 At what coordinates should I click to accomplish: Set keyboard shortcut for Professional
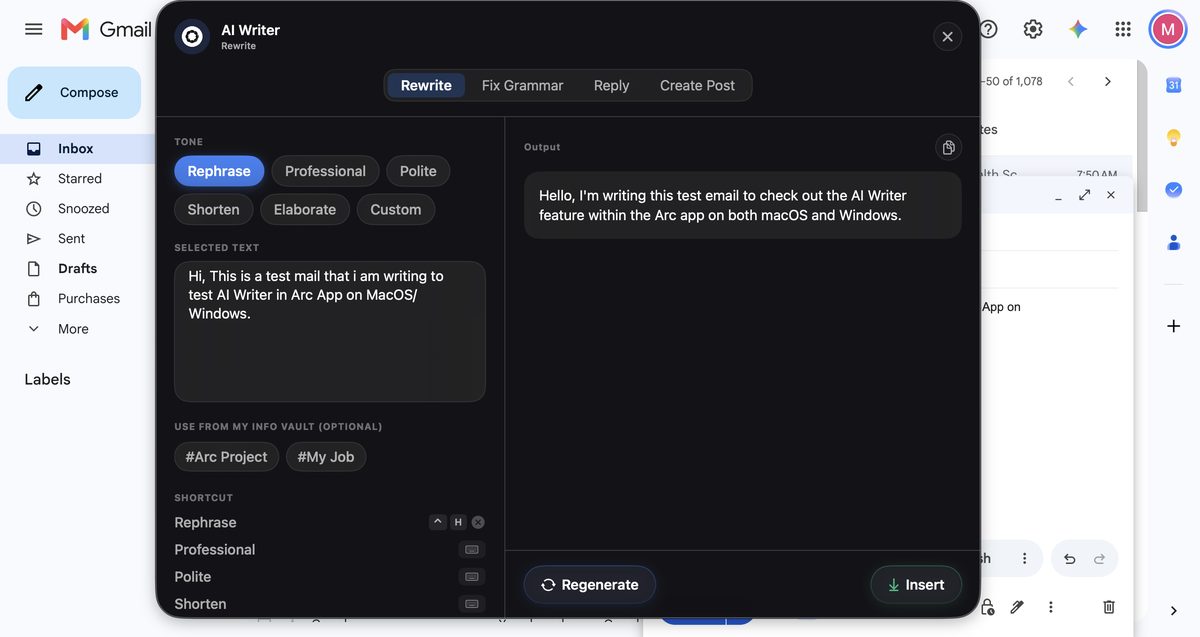(x=472, y=550)
